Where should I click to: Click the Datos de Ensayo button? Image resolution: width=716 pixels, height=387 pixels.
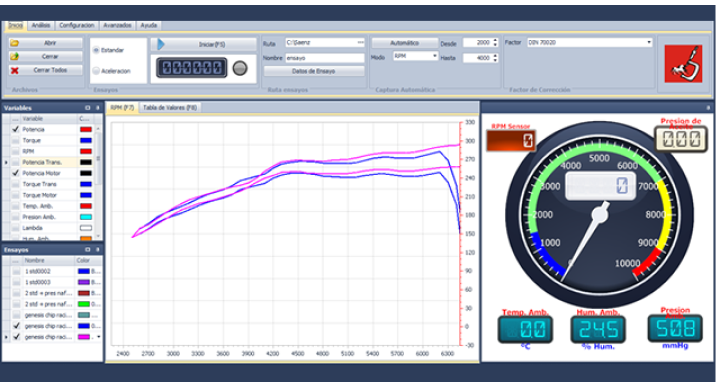[x=314, y=71]
